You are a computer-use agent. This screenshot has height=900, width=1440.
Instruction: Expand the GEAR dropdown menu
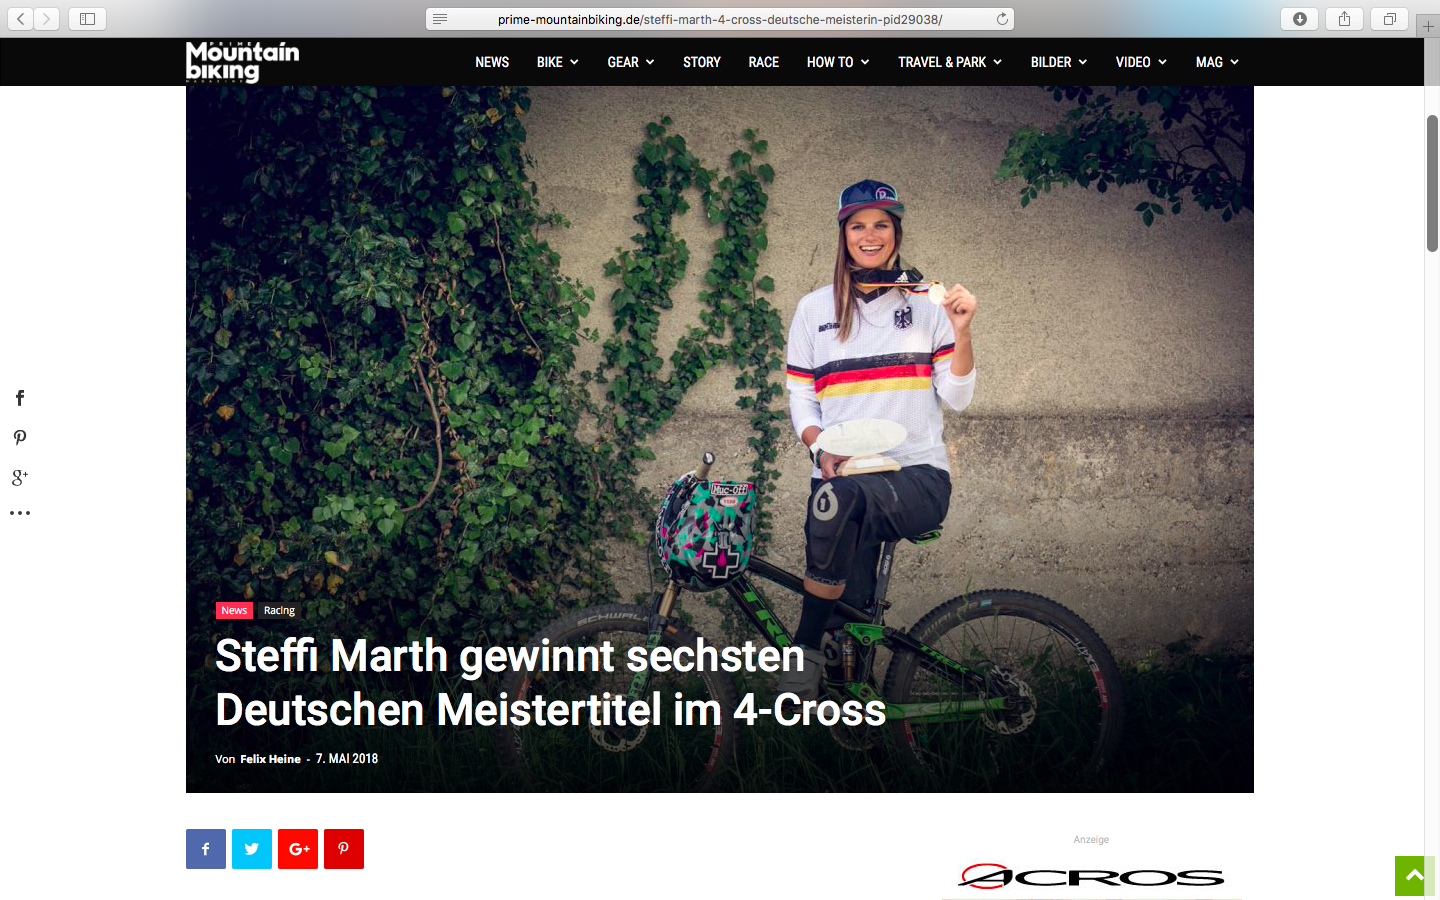click(631, 62)
